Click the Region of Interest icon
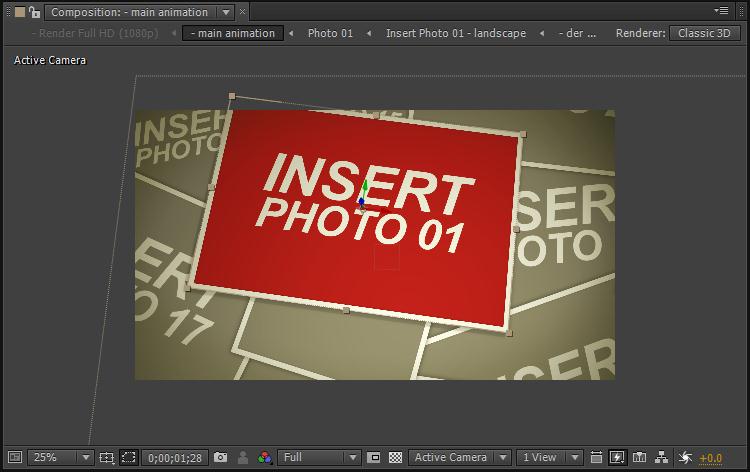Screen dimensions: 750x472 pos(374,457)
